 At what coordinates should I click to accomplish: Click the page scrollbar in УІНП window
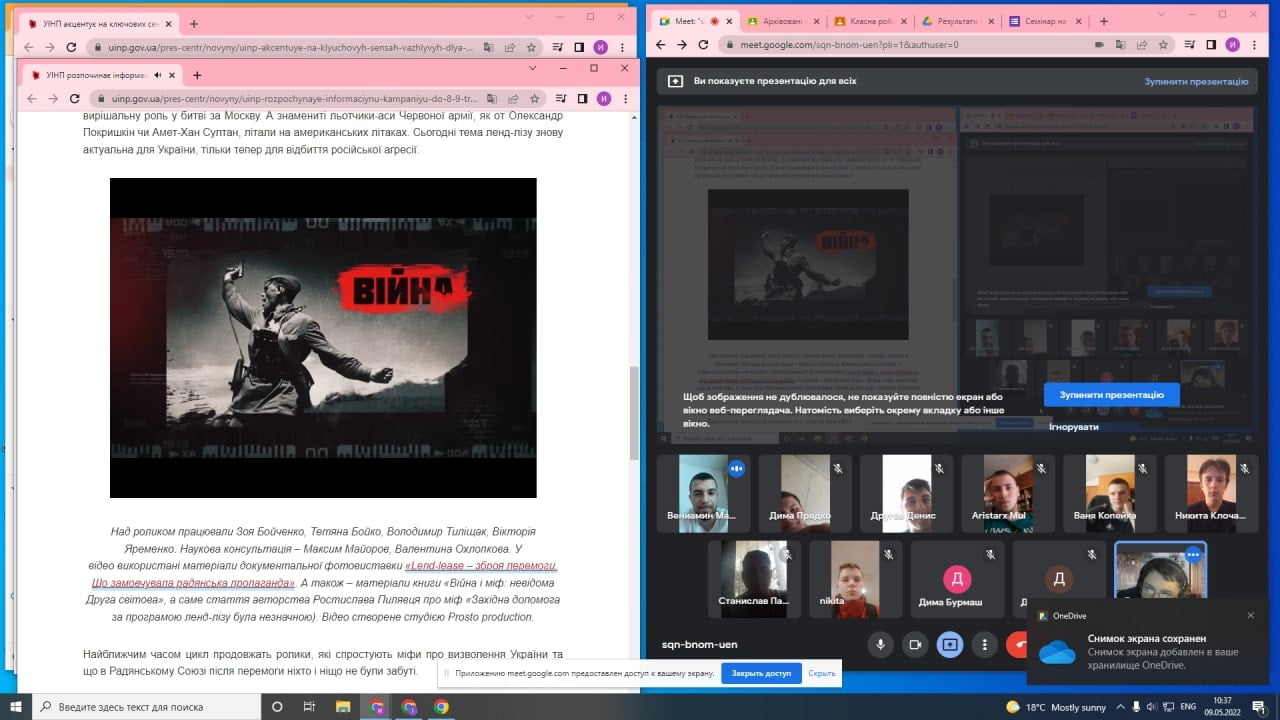[634, 412]
